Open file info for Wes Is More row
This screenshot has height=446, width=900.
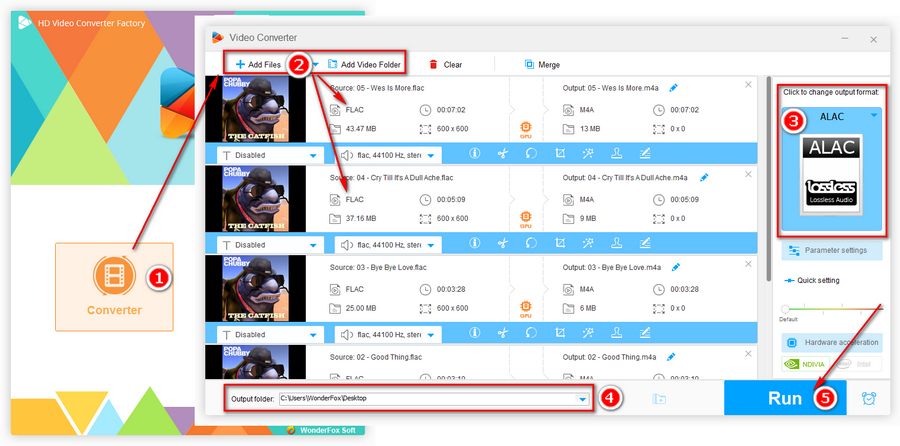(475, 153)
